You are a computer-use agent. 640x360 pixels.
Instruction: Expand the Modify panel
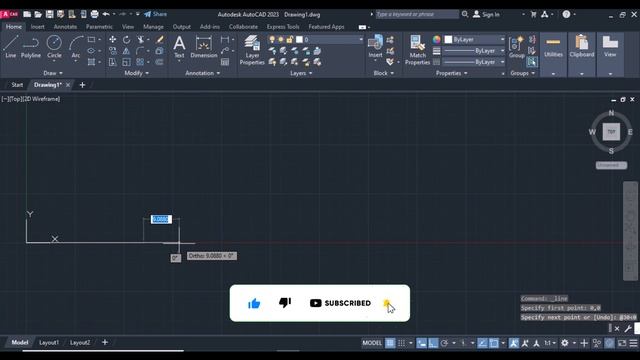[x=137, y=73]
